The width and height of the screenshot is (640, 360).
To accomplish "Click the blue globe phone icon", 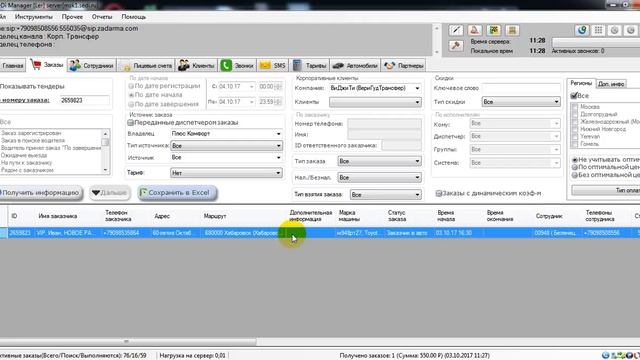I will click(x=582, y=30).
